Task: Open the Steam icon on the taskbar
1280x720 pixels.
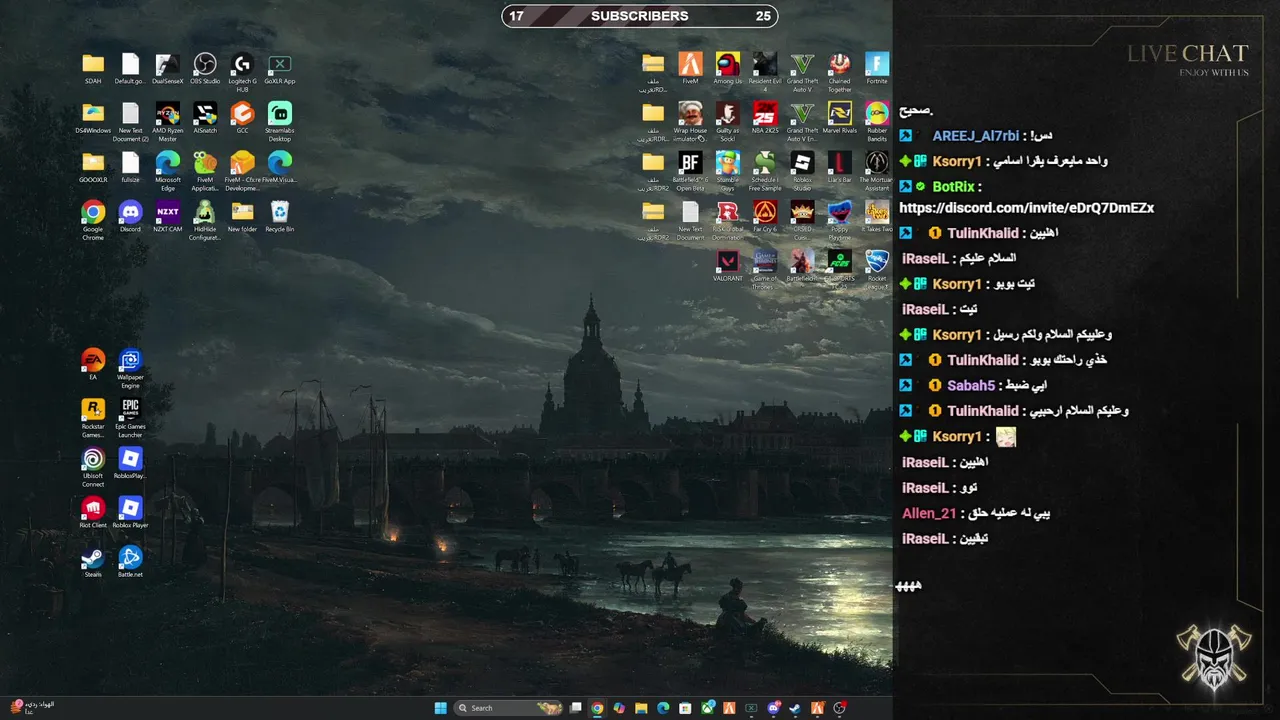Action: coord(795,708)
